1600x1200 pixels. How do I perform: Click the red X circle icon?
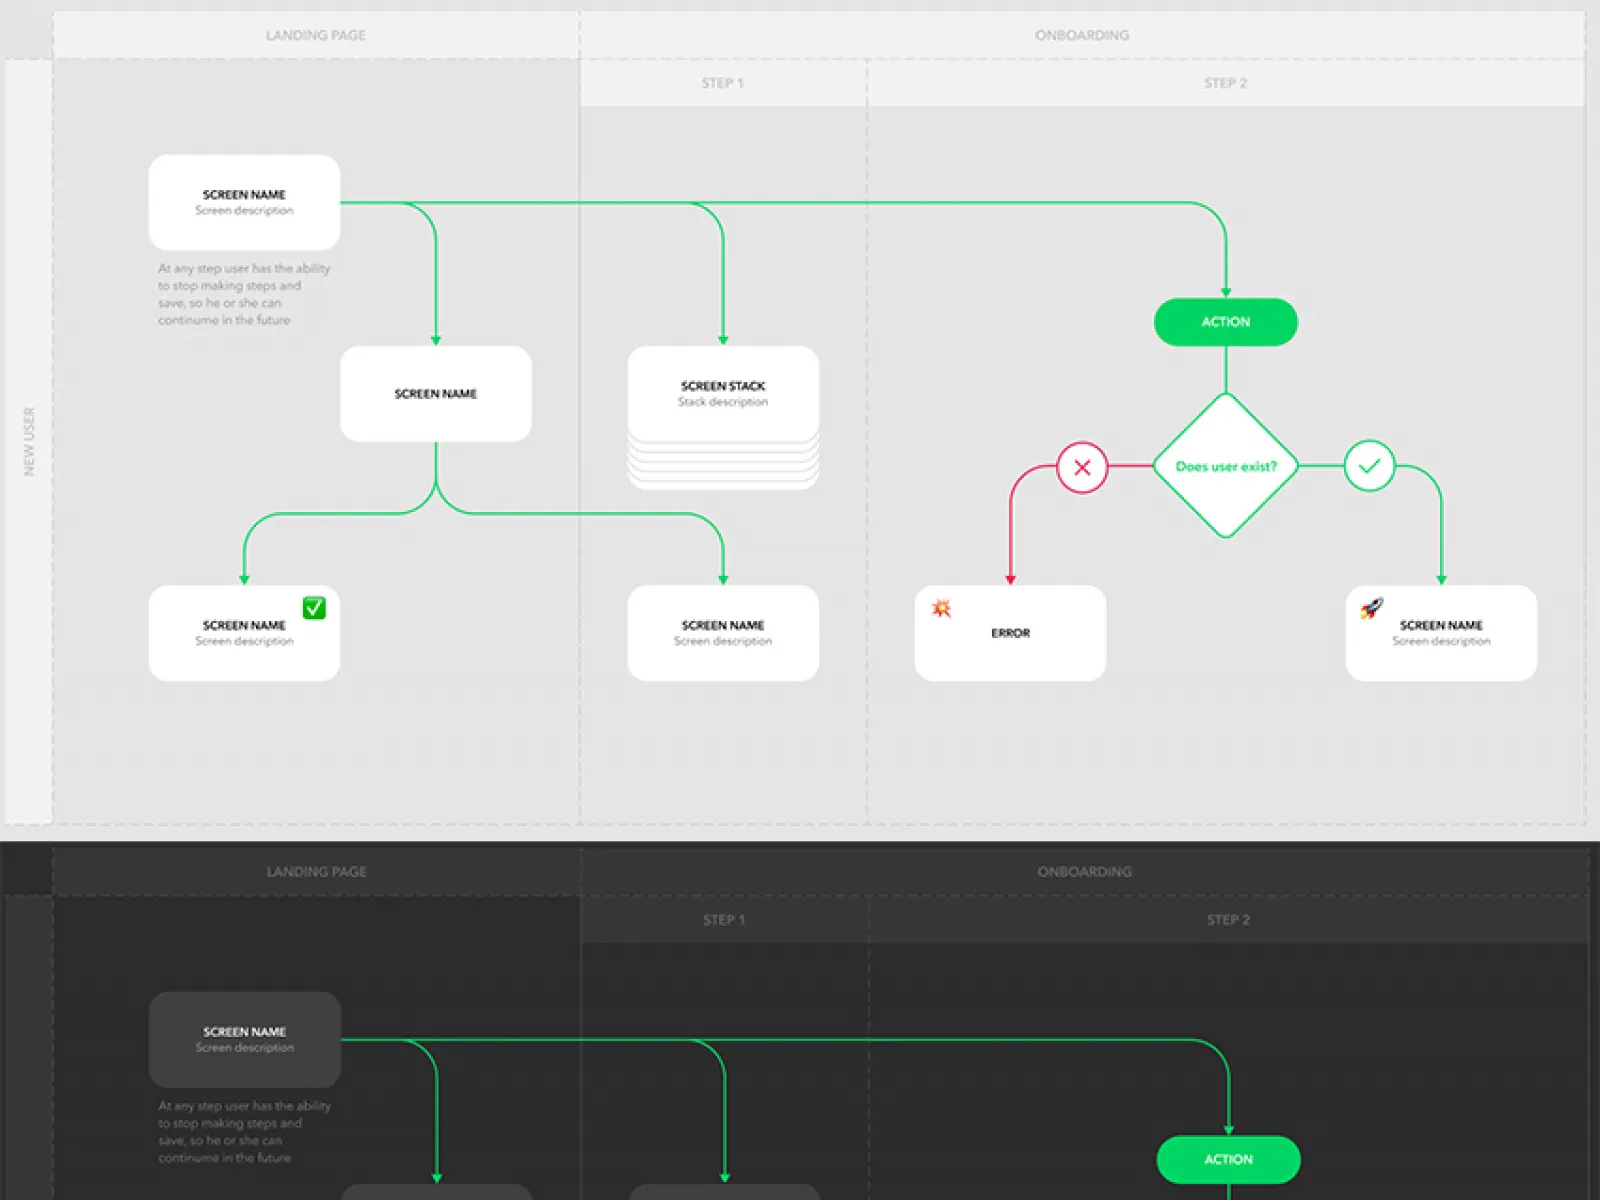(1082, 467)
